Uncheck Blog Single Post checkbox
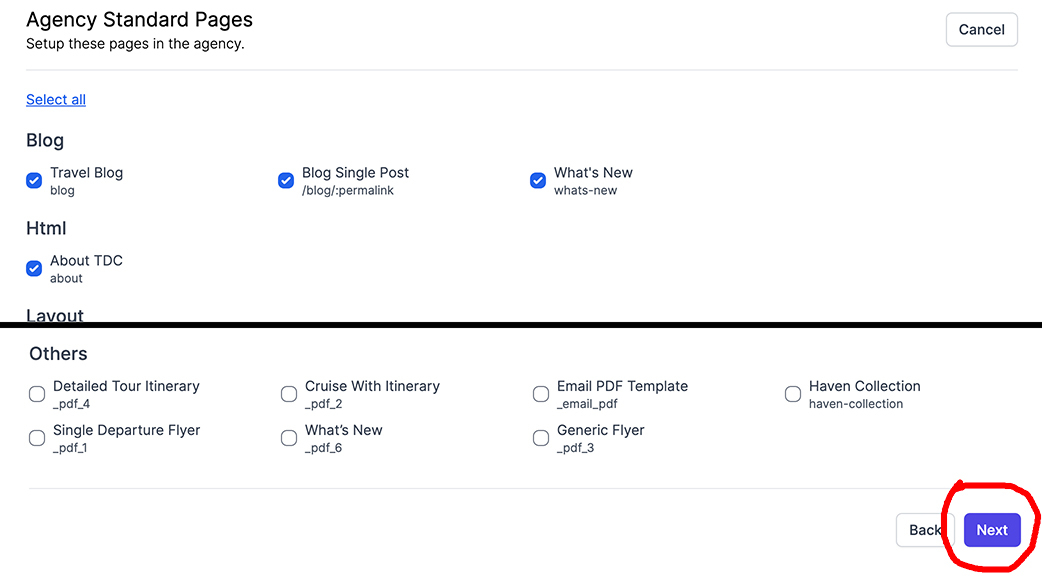This screenshot has height=576, width=1042. [x=286, y=181]
